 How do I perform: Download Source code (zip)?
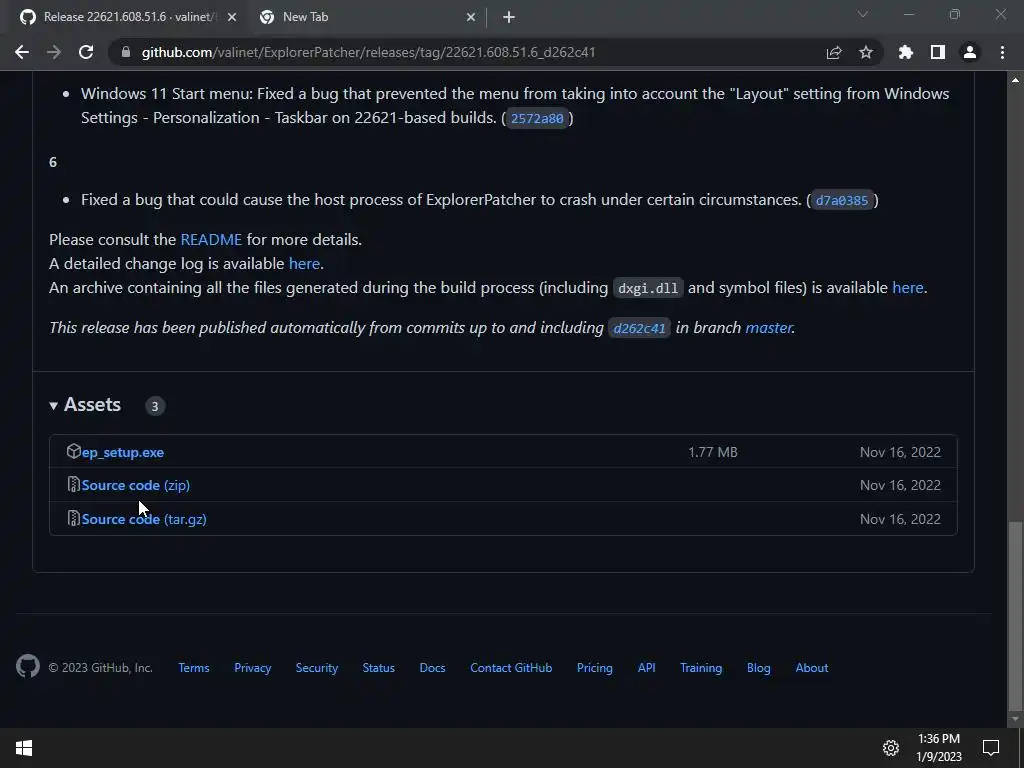point(136,485)
